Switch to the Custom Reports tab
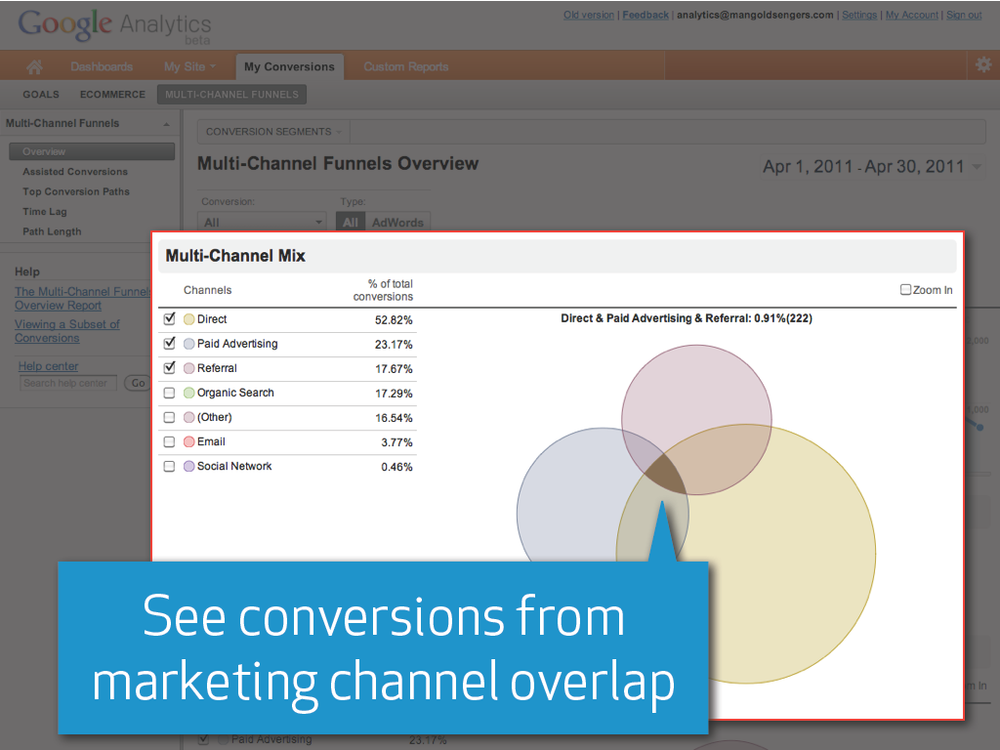 (x=406, y=66)
